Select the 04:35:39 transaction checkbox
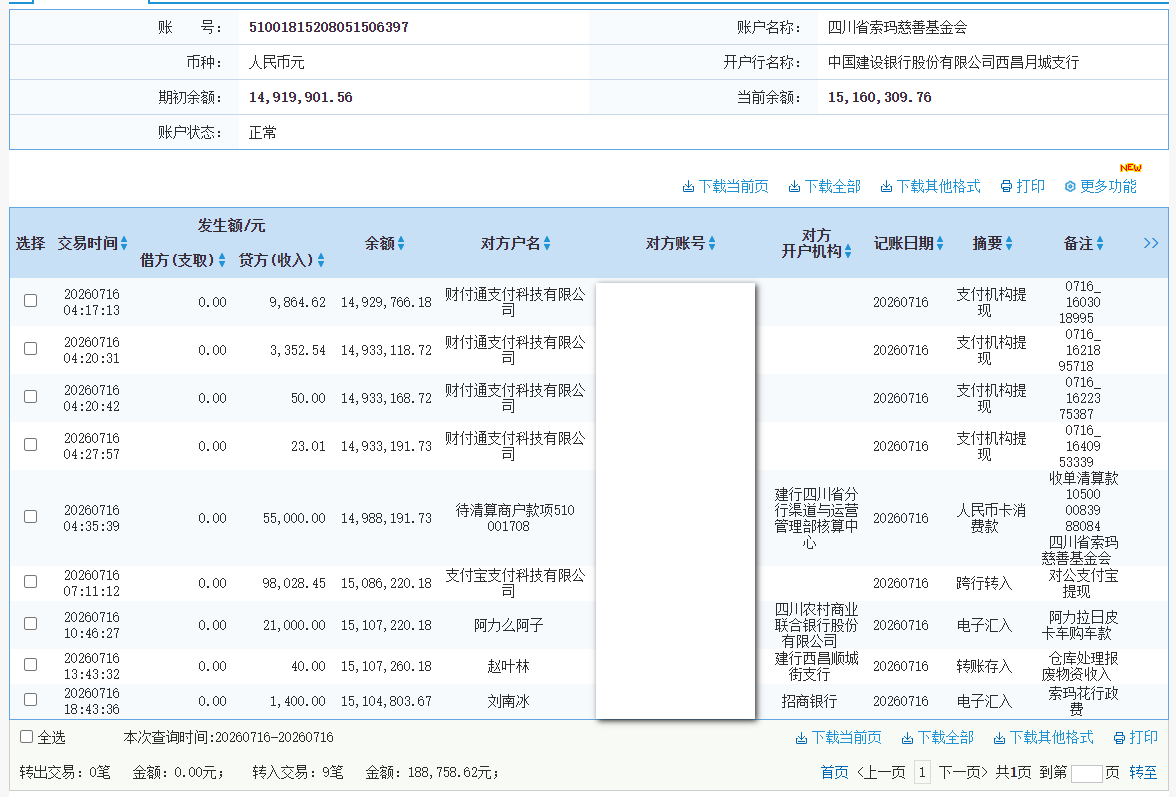The image size is (1176, 797). tap(31, 517)
